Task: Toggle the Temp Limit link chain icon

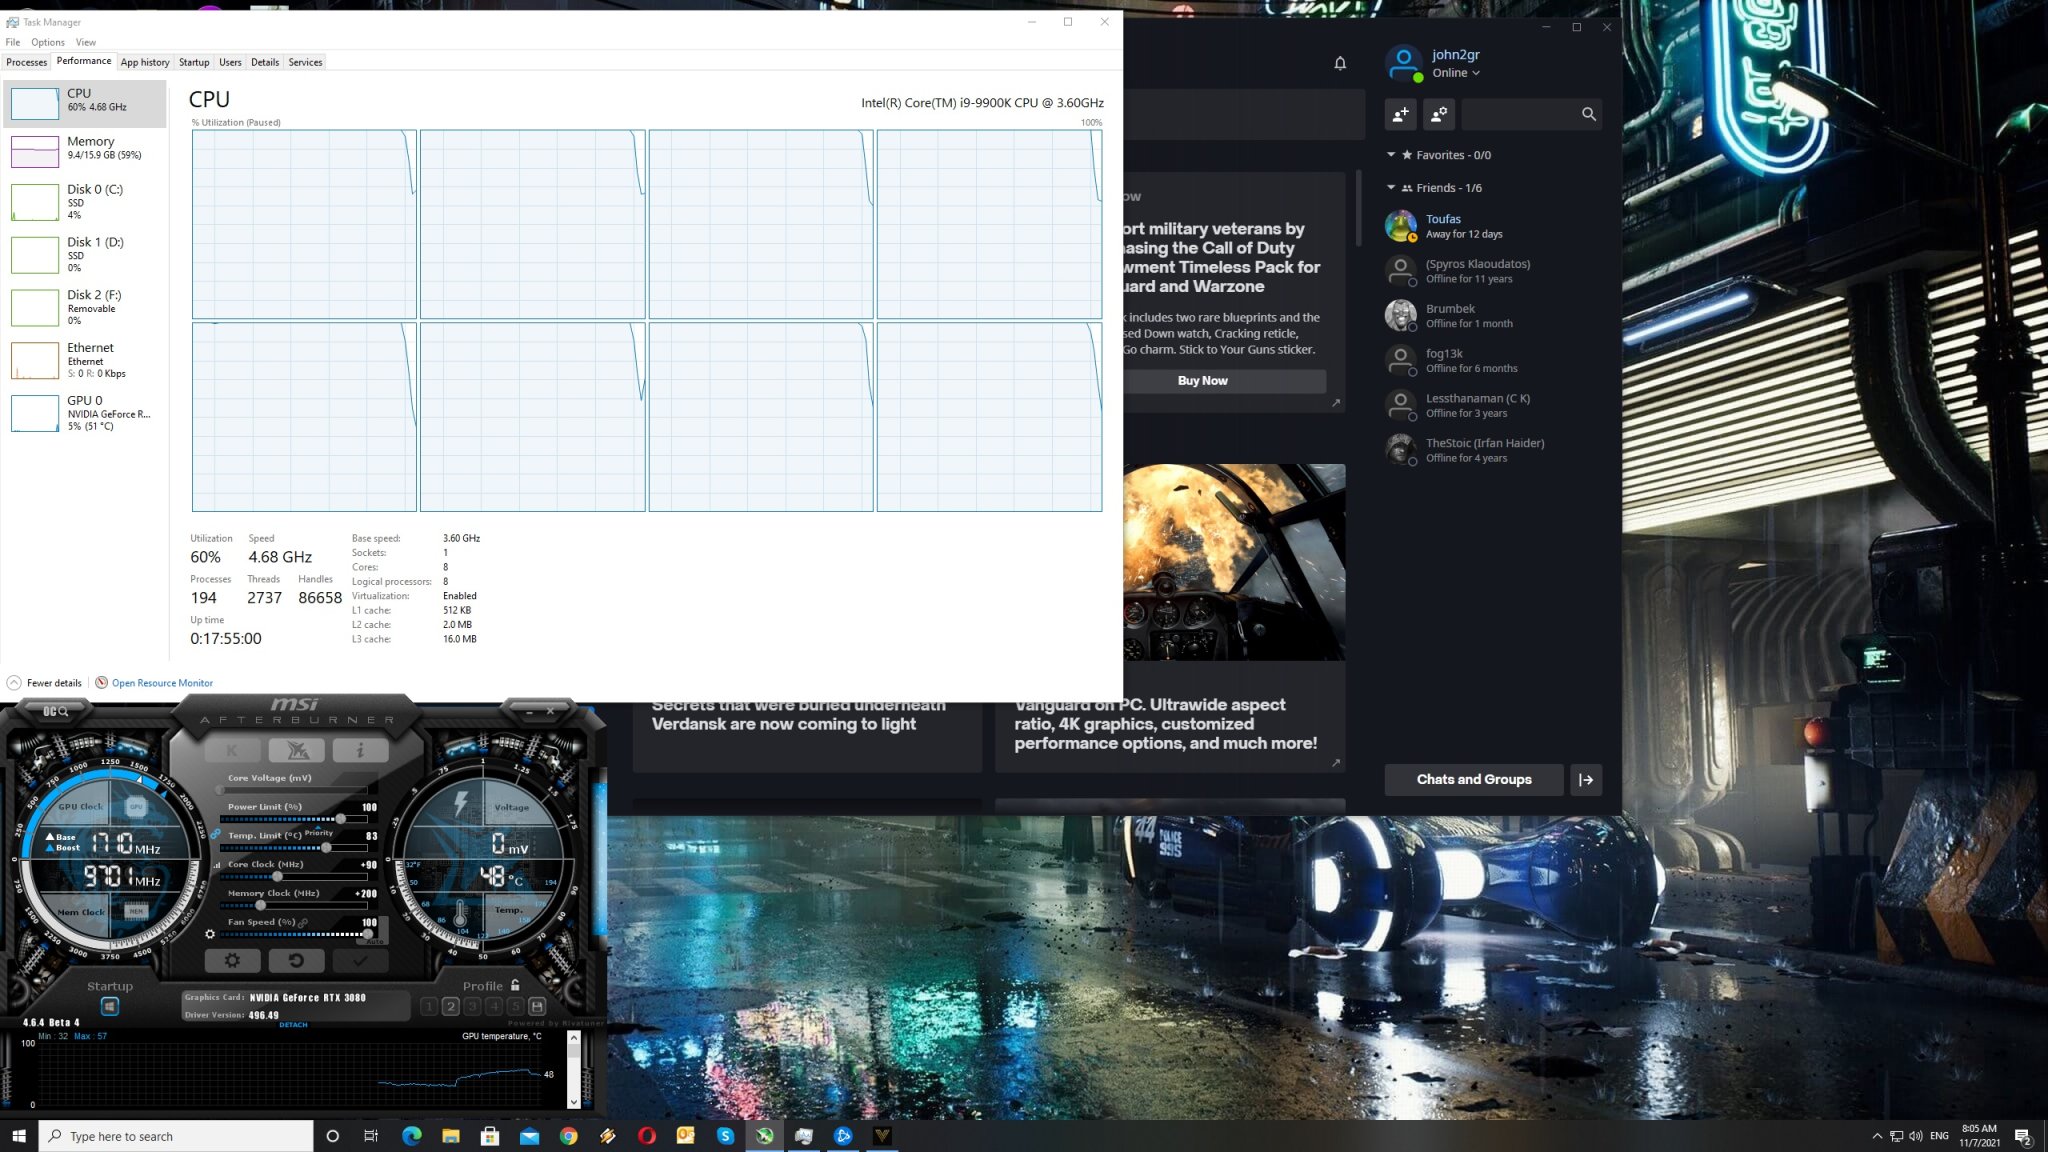Action: (x=216, y=835)
